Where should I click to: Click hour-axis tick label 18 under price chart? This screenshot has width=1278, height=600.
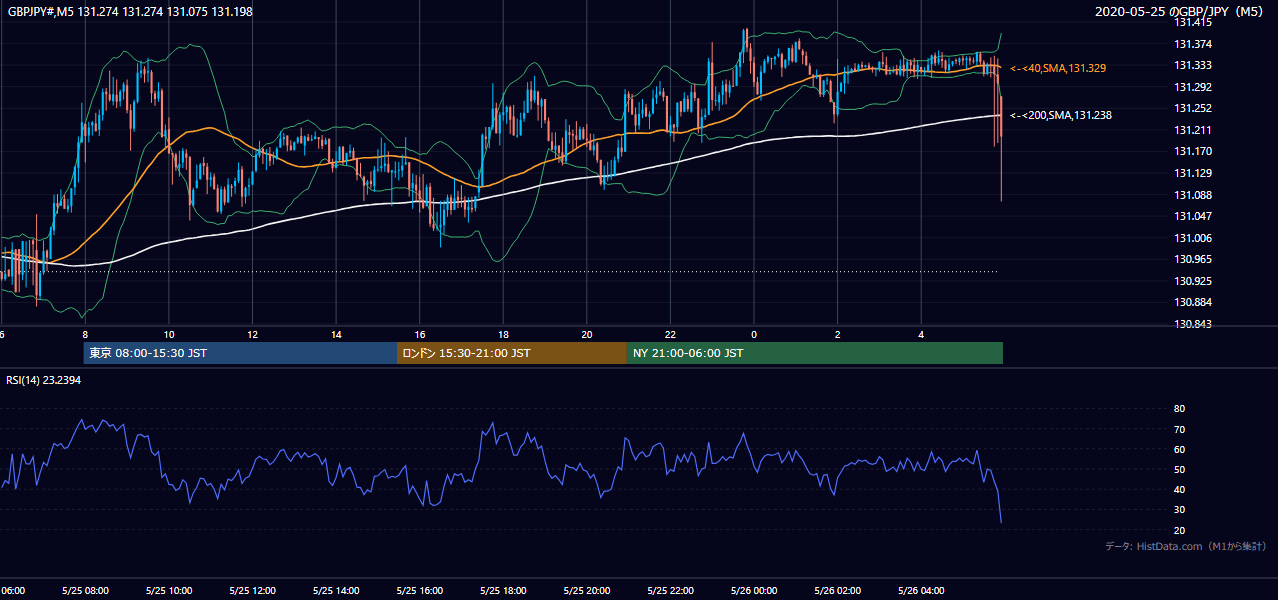504,334
